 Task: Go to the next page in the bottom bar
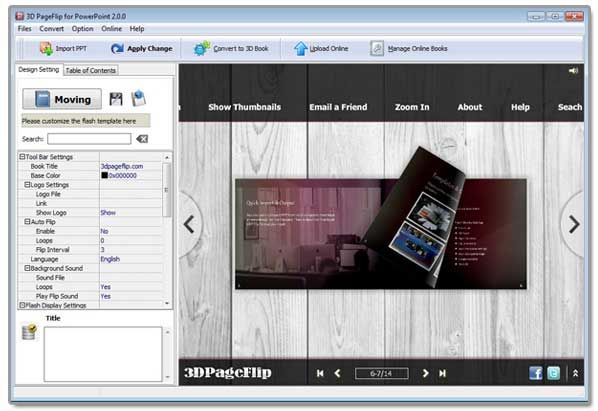pos(426,373)
